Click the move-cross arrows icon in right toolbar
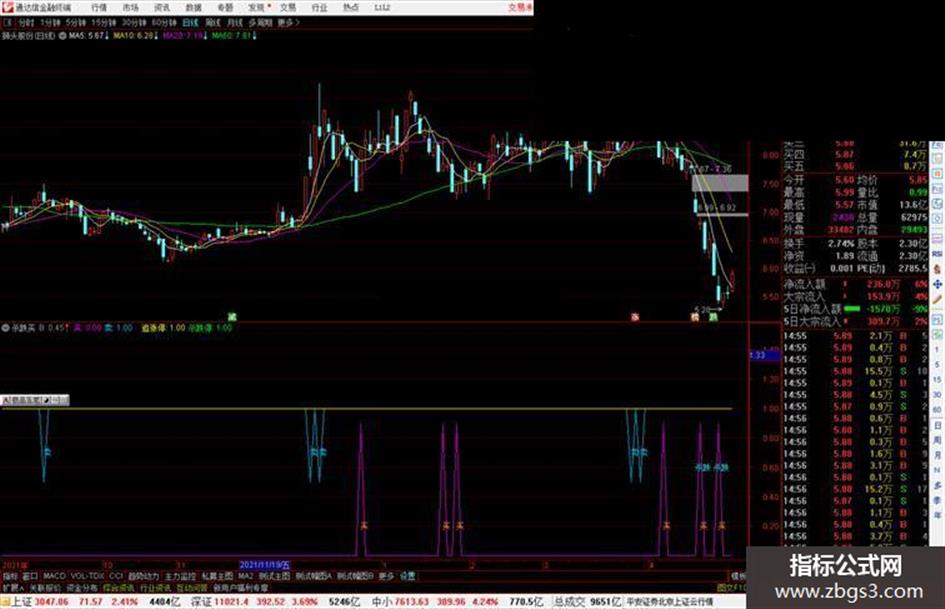Screen dimensions: 945x609 (x=937, y=284)
